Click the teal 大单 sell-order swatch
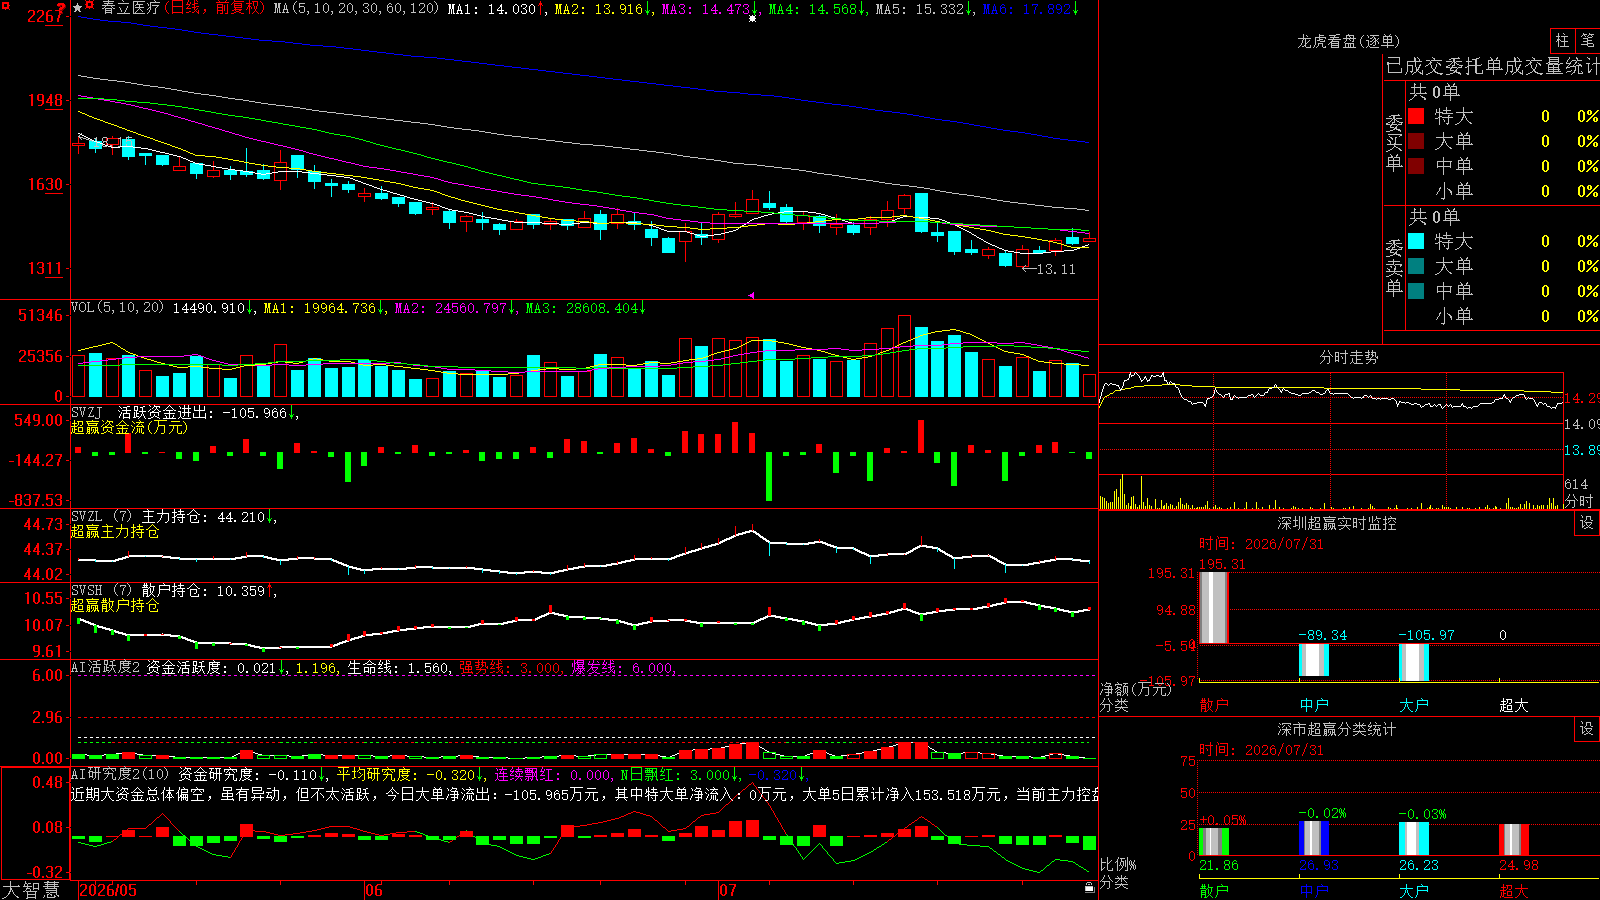Viewport: 1600px width, 900px height. [x=1416, y=266]
